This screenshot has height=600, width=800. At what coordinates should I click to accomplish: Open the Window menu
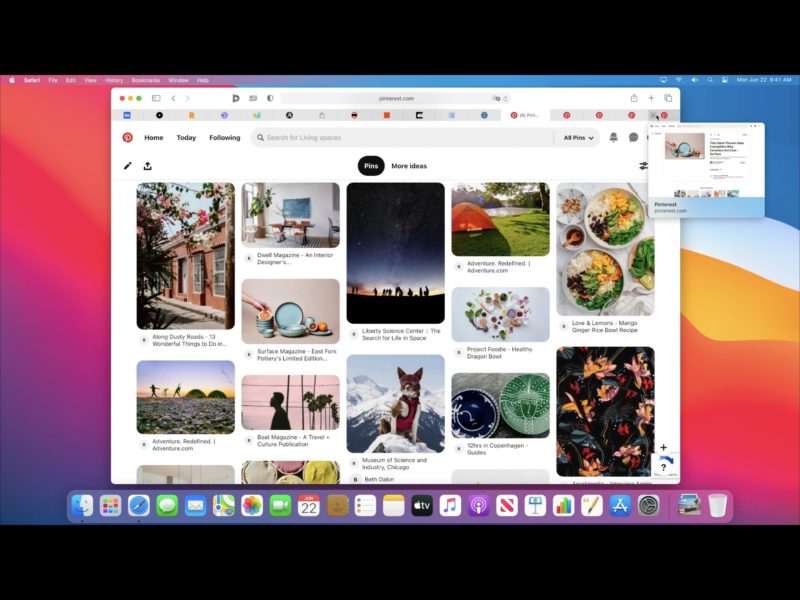[178, 80]
